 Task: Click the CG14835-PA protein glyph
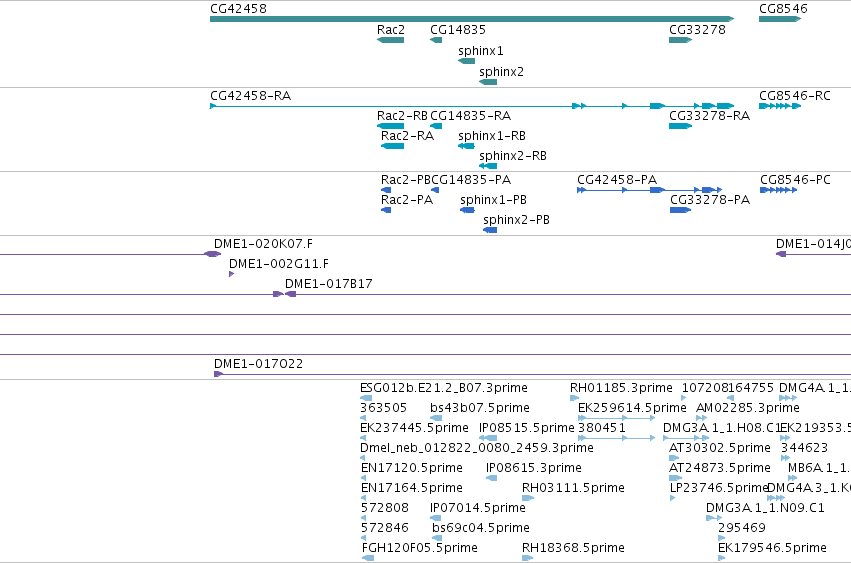435,190
